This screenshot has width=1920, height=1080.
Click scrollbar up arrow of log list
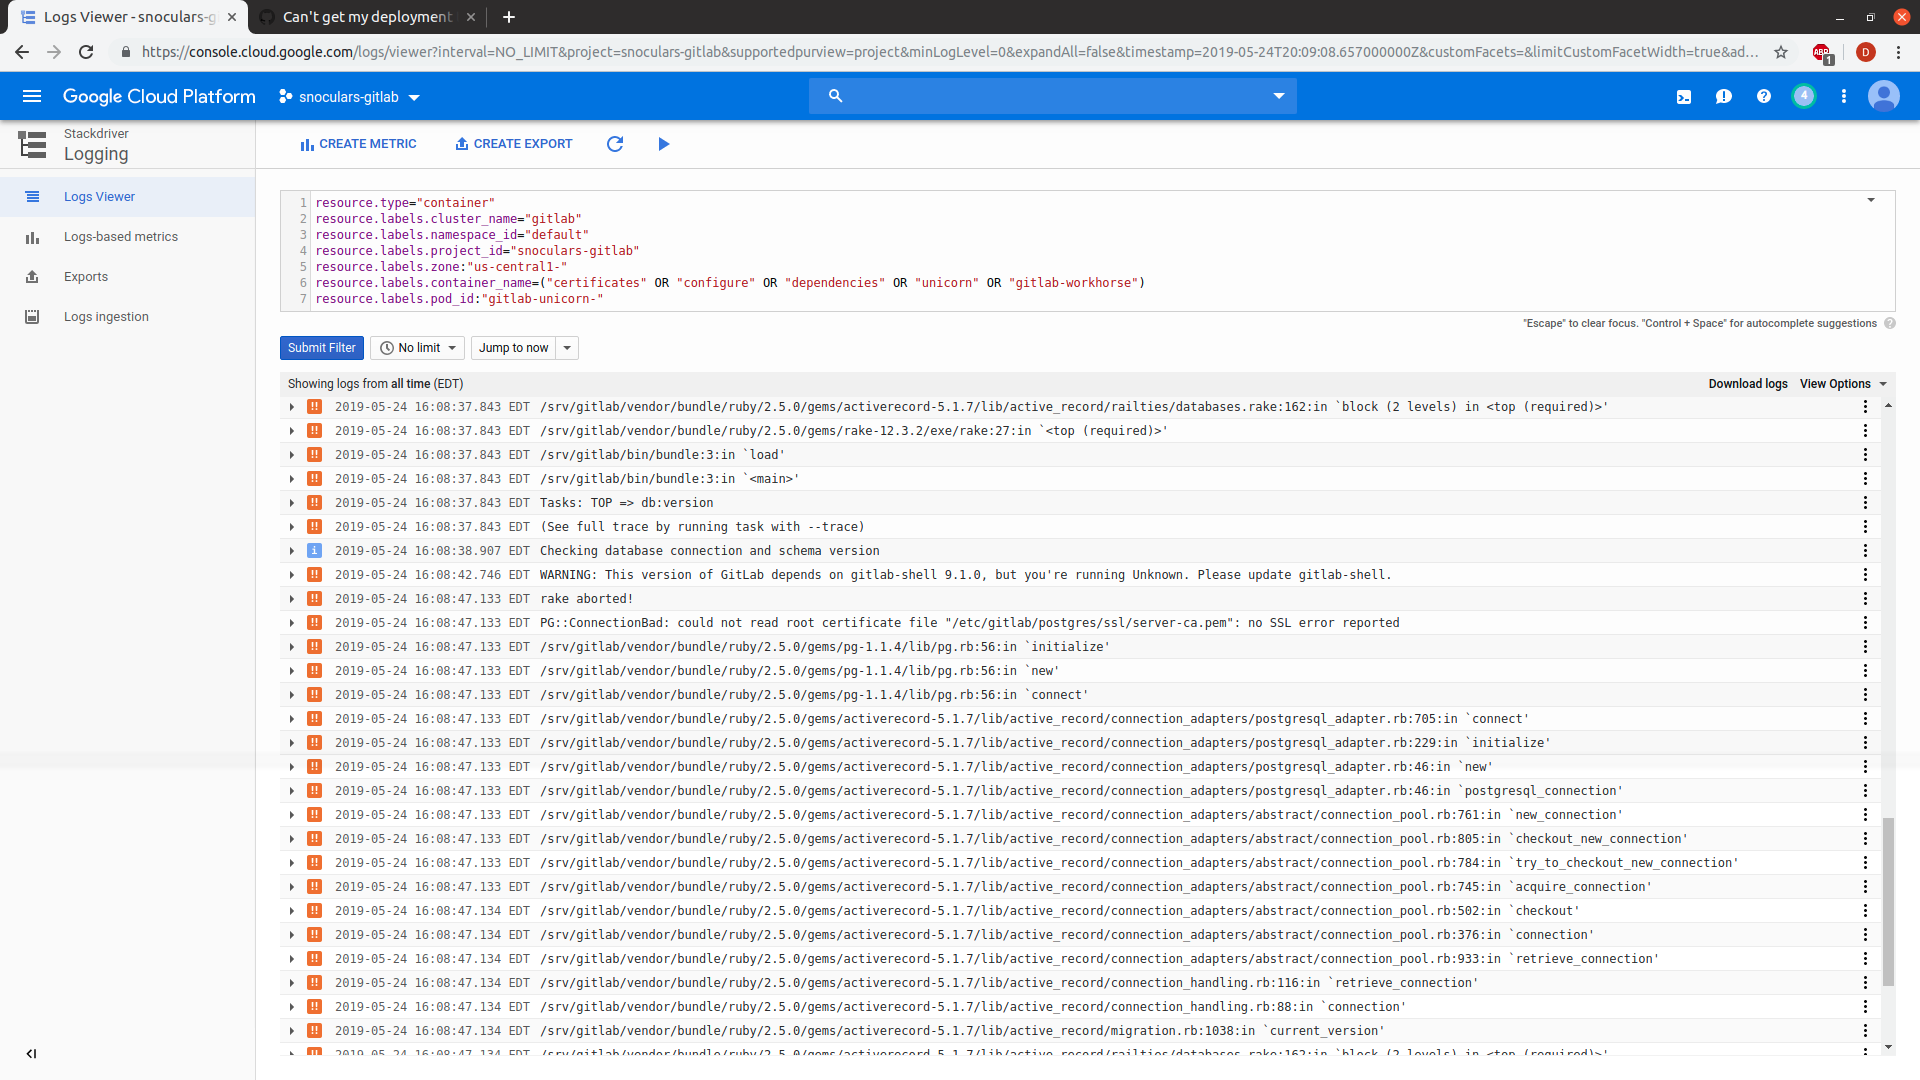1888,405
